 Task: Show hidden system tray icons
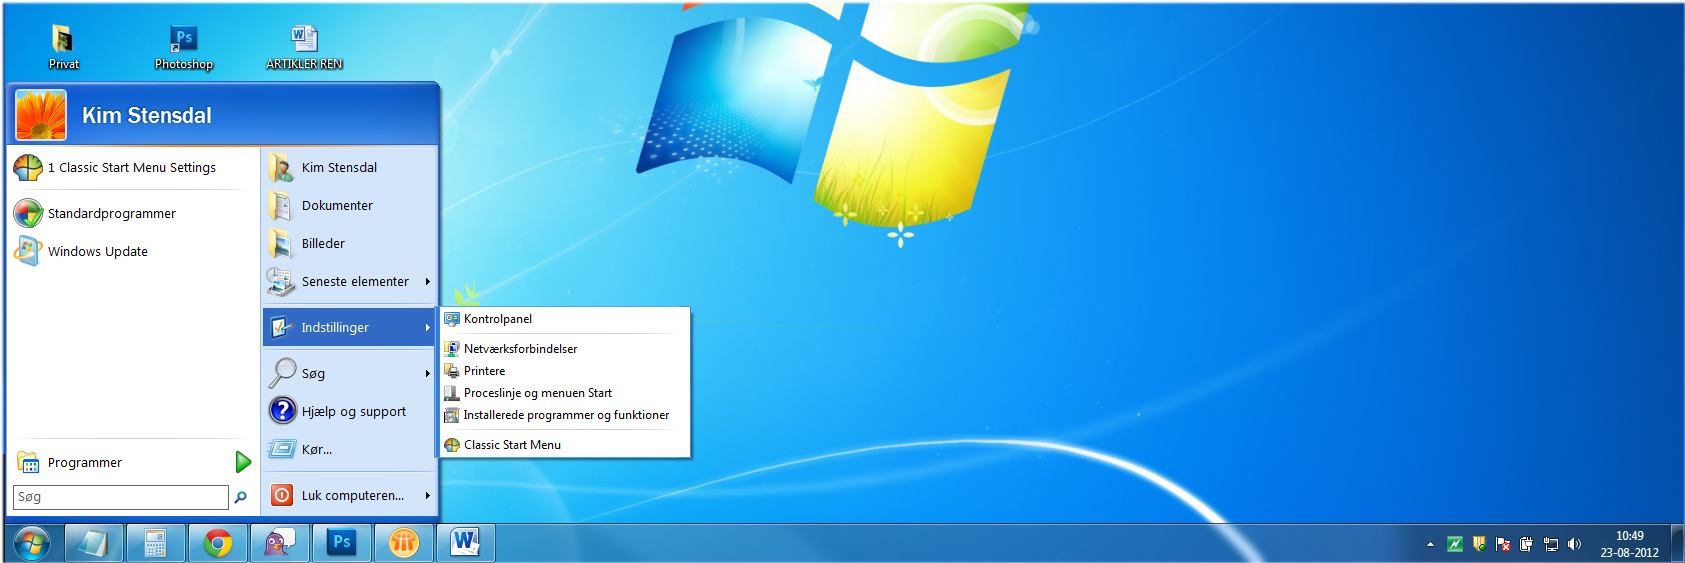pos(1430,544)
